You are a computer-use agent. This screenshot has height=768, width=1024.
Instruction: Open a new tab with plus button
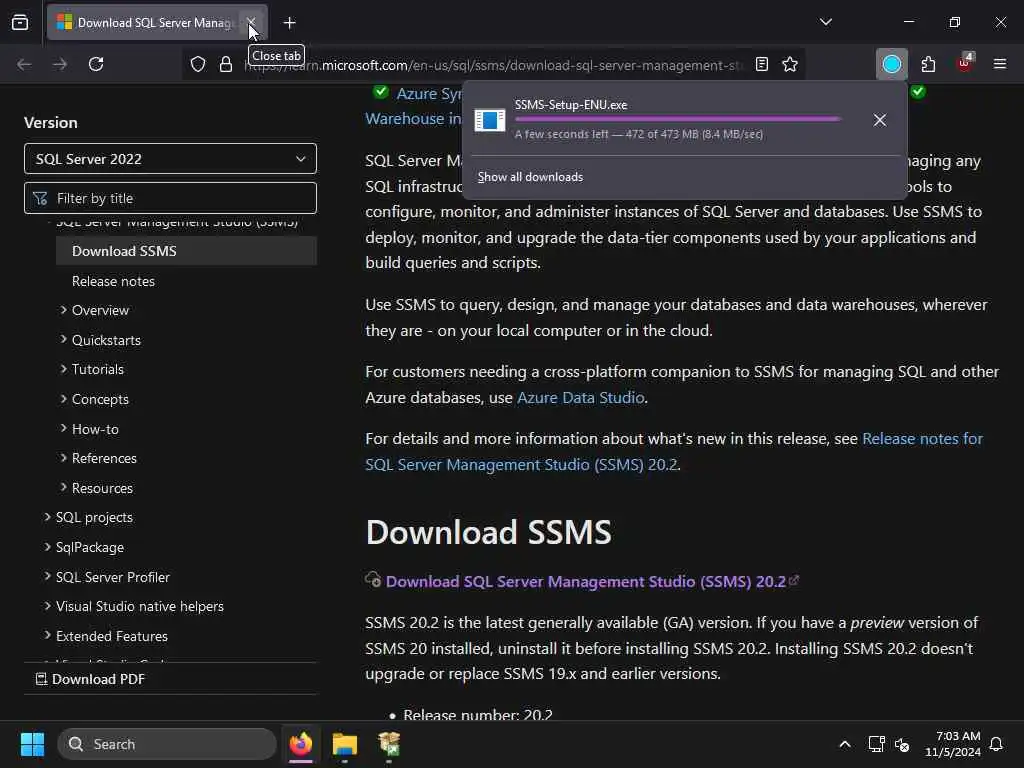pos(289,23)
